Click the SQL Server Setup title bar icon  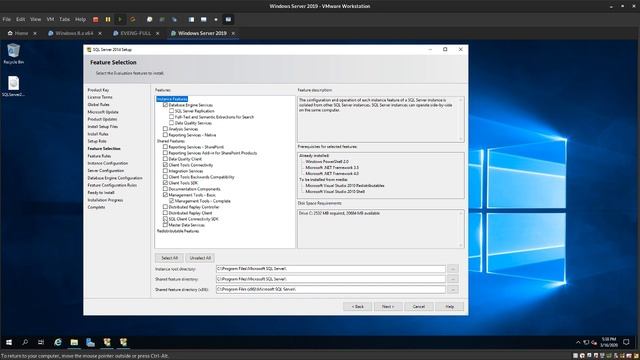pyautogui.click(x=89, y=49)
